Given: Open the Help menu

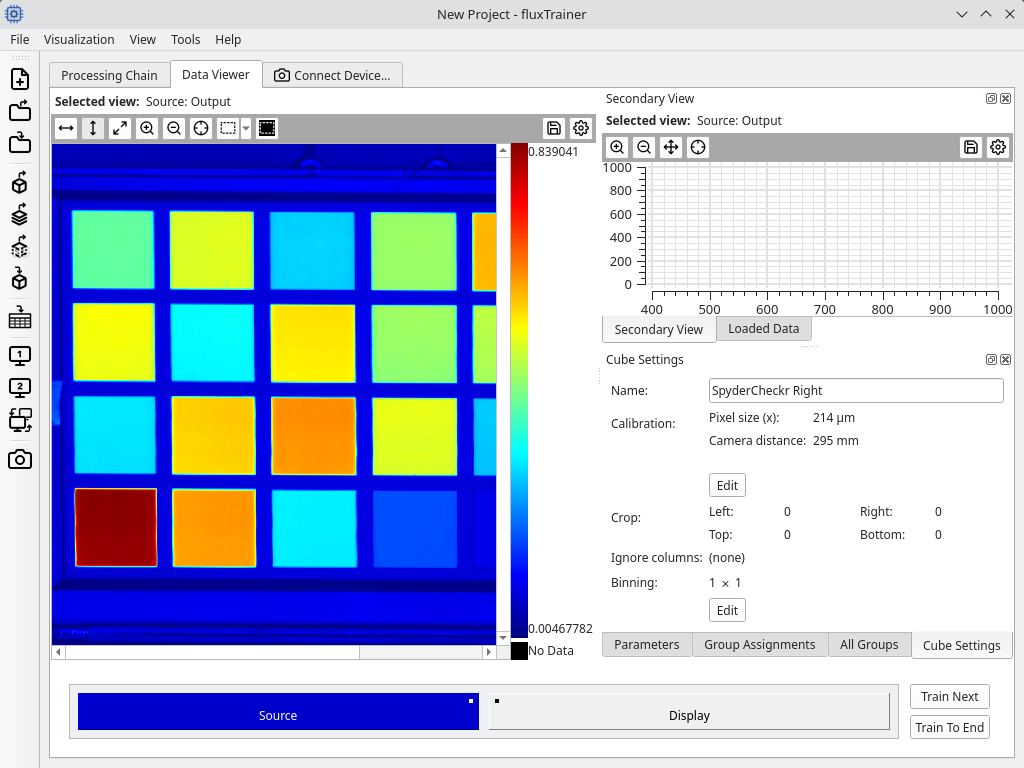Looking at the screenshot, I should 228,39.
